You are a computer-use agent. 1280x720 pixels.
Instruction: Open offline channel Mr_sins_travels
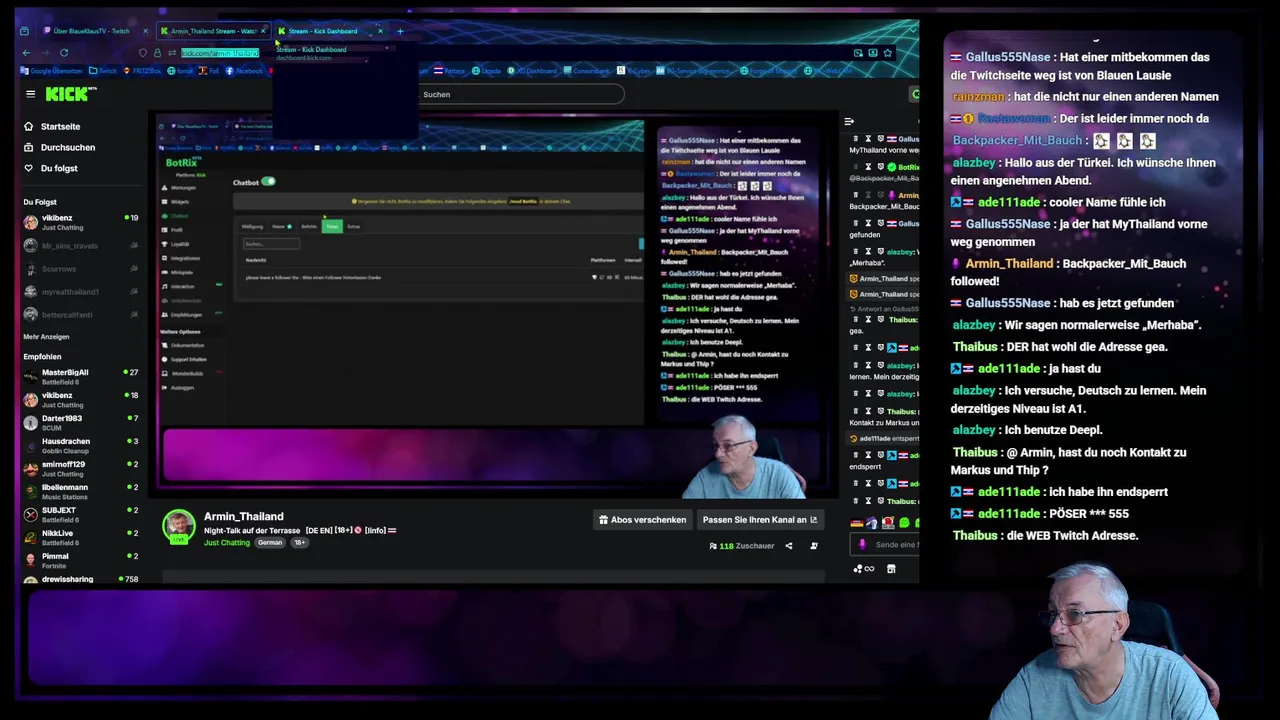[80, 246]
